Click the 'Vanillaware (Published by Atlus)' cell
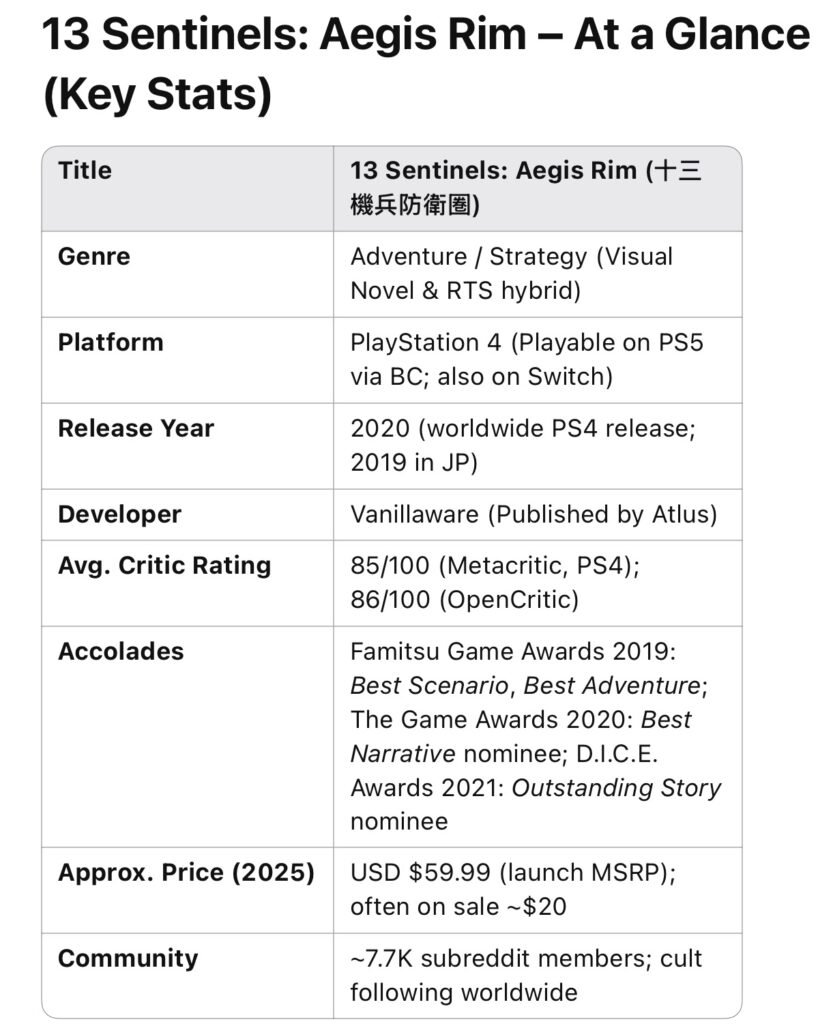This screenshot has height=1024, width=833. point(537,515)
